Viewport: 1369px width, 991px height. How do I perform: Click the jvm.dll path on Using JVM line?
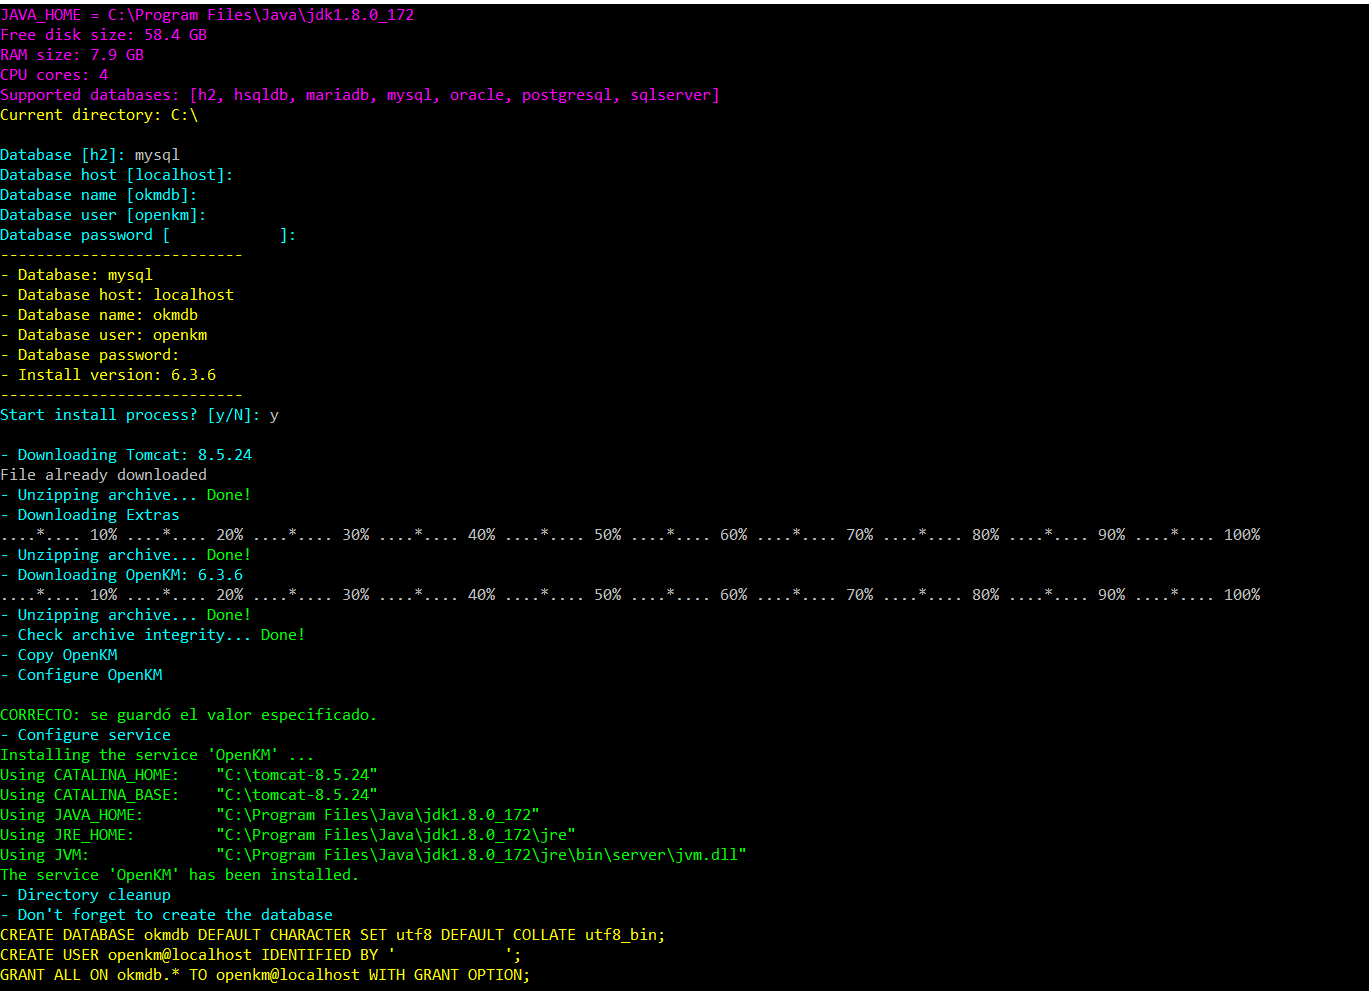(x=481, y=855)
